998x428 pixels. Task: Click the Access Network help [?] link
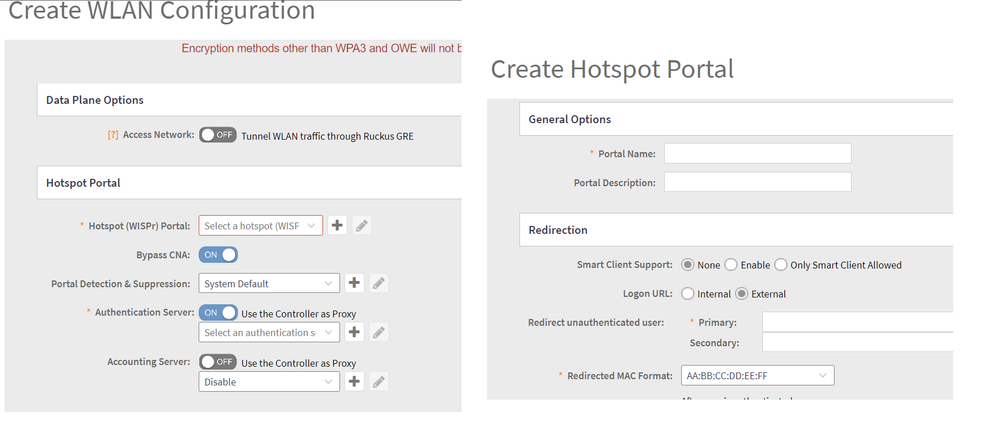click(x=113, y=135)
